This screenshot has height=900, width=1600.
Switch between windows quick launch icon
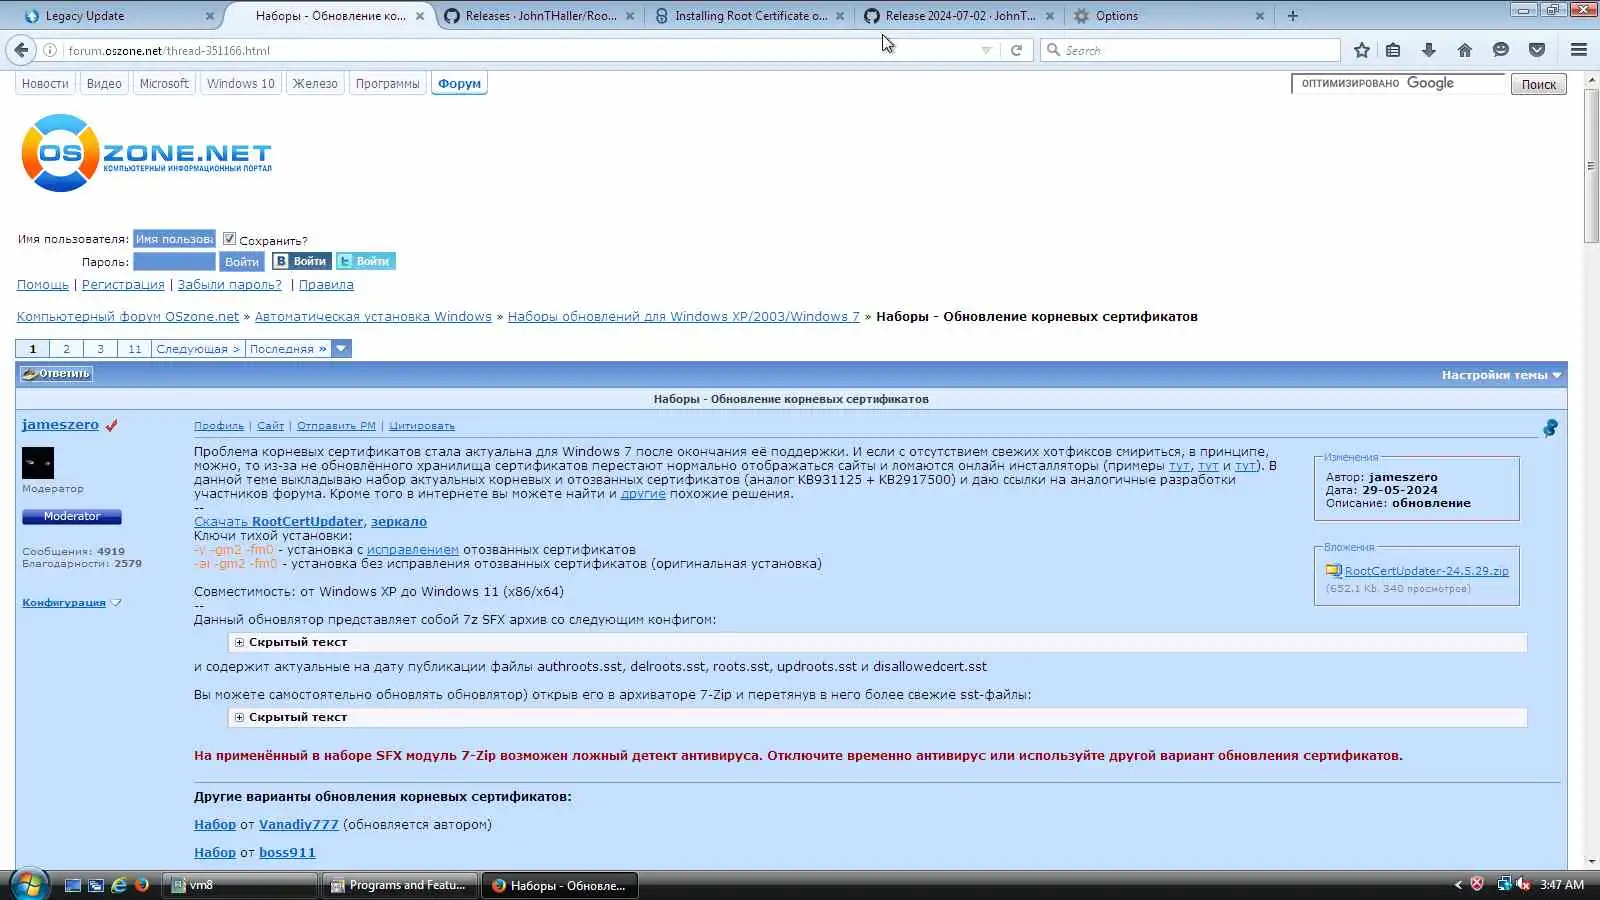pyautogui.click(x=95, y=885)
